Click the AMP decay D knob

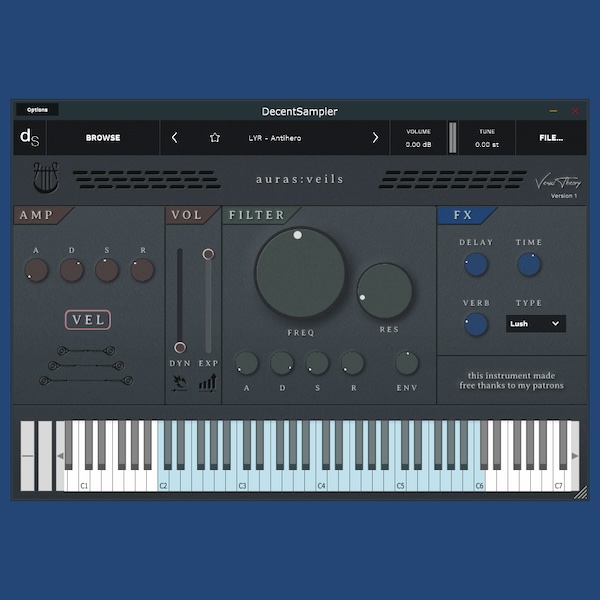(x=72, y=270)
